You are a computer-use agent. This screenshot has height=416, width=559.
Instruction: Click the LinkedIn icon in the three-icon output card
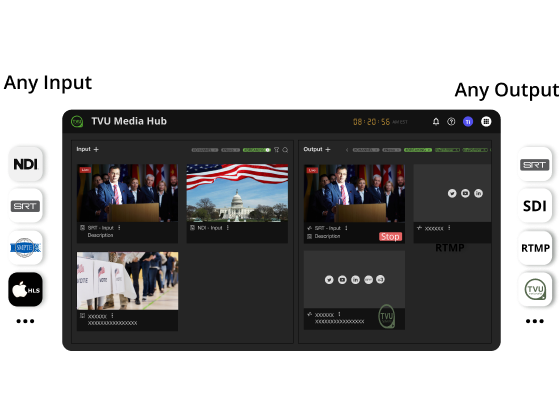pos(478,194)
